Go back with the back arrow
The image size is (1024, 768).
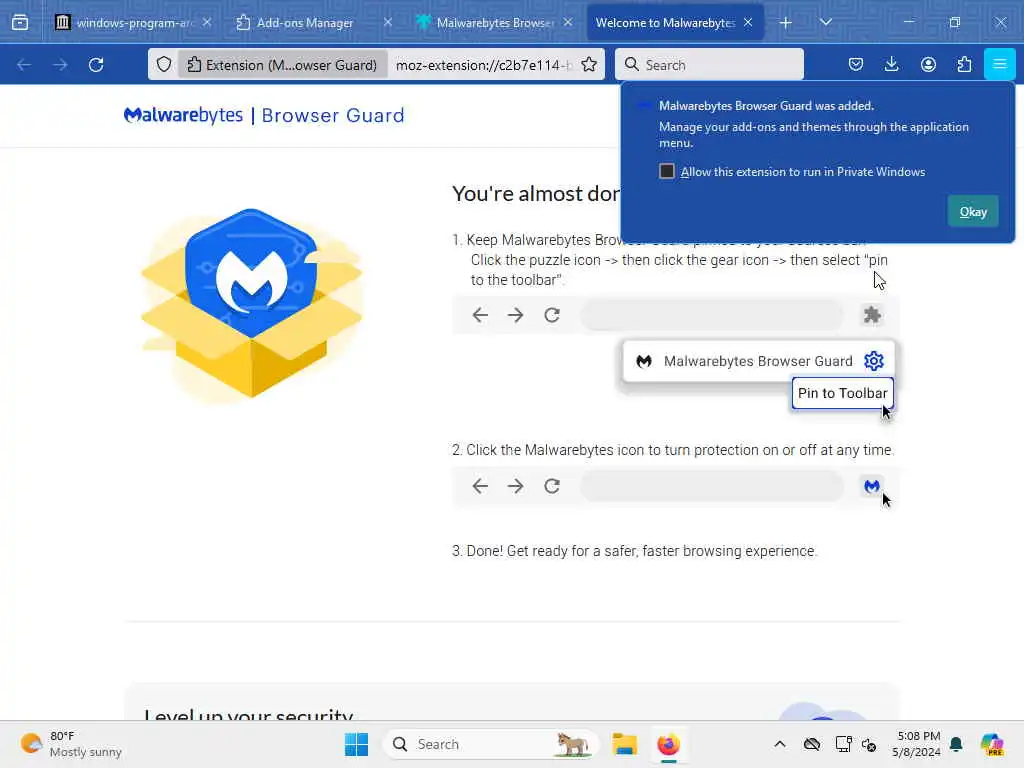click(x=24, y=65)
